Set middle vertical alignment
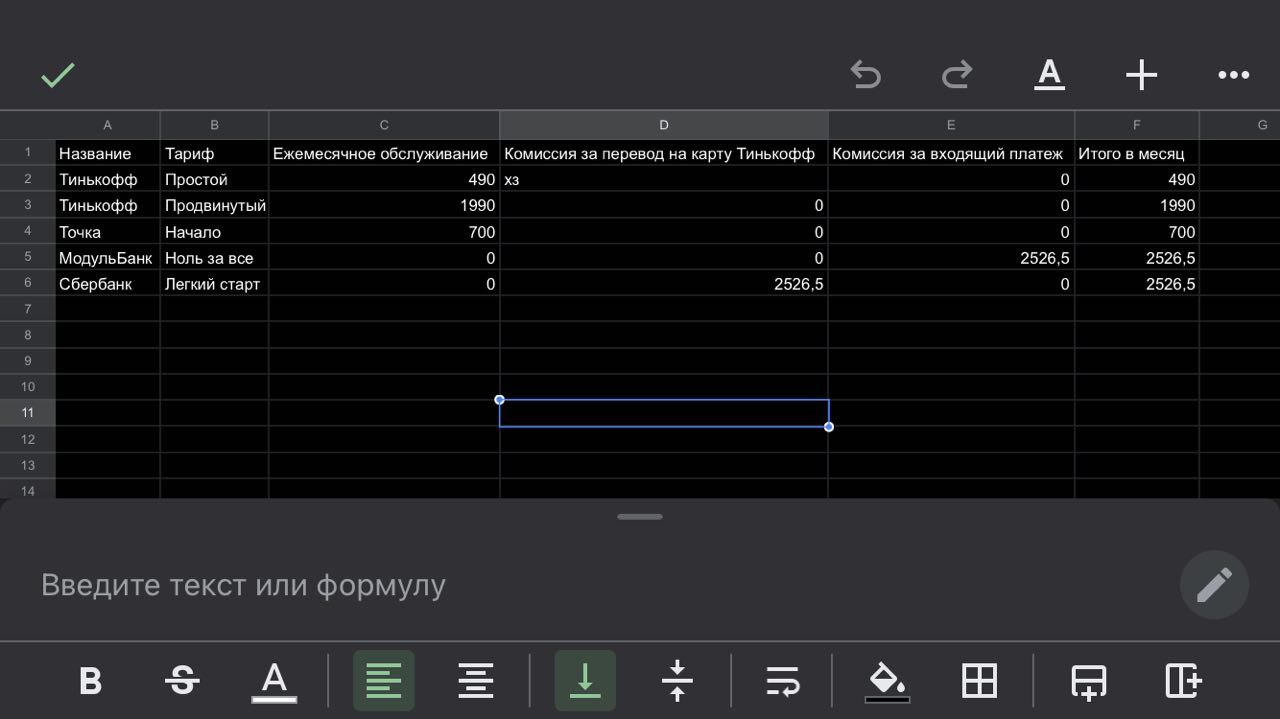This screenshot has width=1280, height=719. pos(677,681)
